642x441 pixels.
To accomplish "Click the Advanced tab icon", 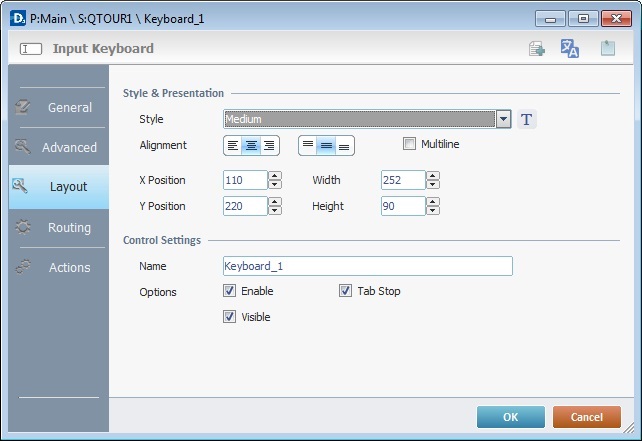I will pos(23,147).
